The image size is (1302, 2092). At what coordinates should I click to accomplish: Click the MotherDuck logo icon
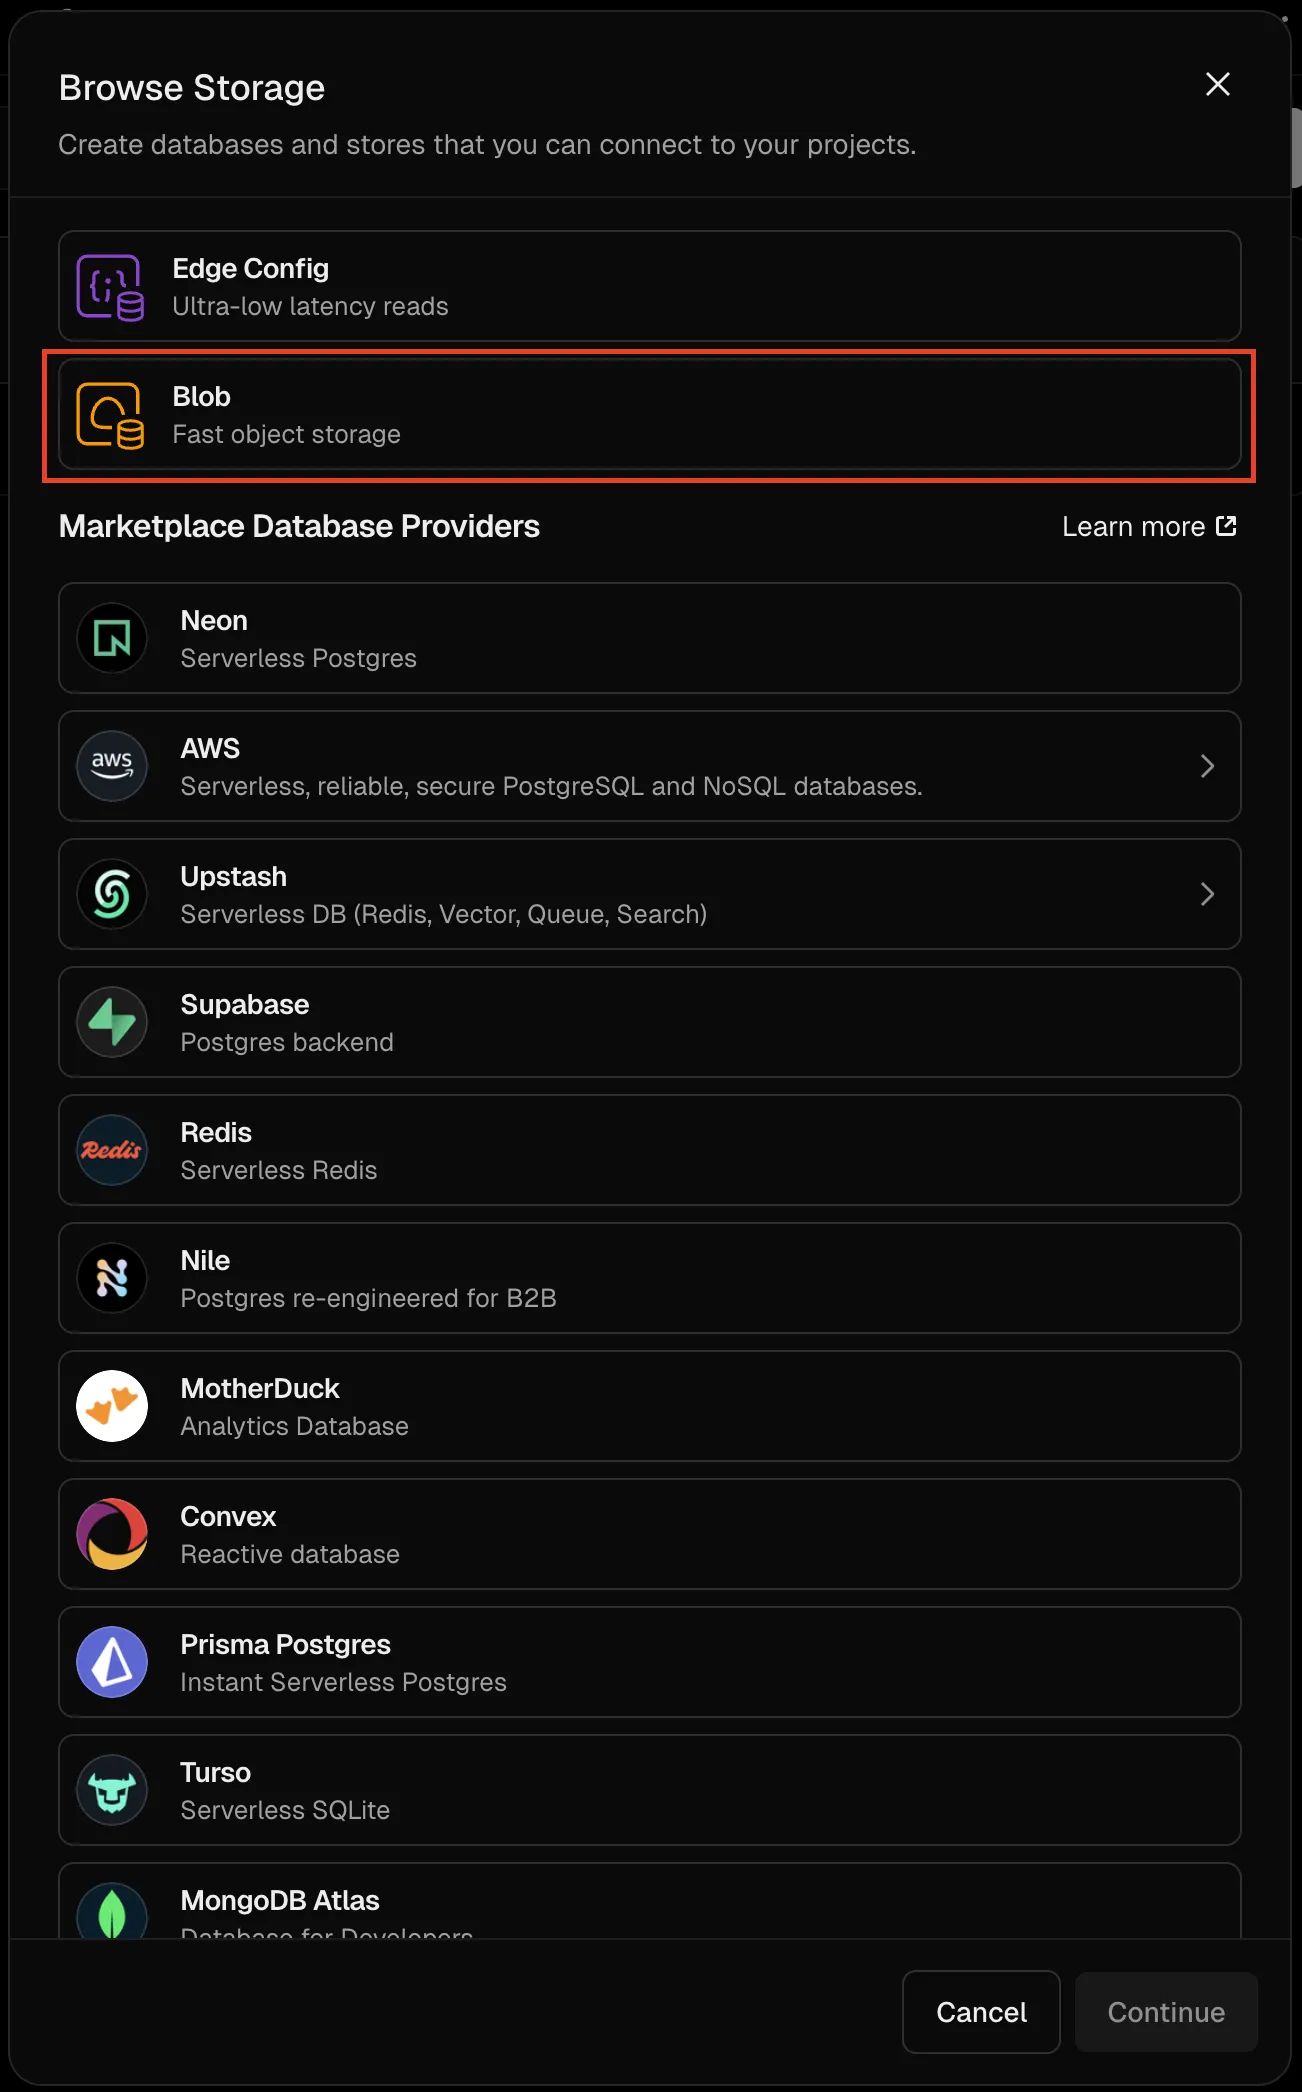tap(112, 1406)
